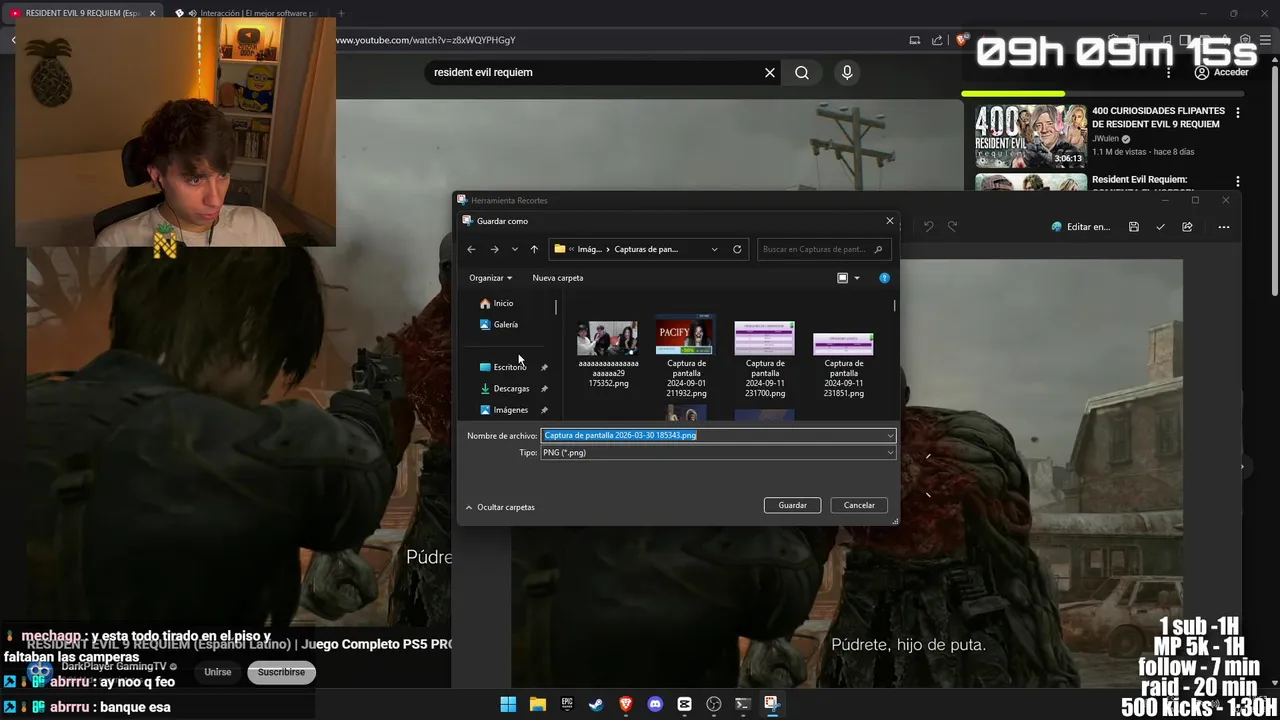The image size is (1280, 720).
Task: Click Editar en... in Herramienta Recortes
Action: click(x=1081, y=227)
